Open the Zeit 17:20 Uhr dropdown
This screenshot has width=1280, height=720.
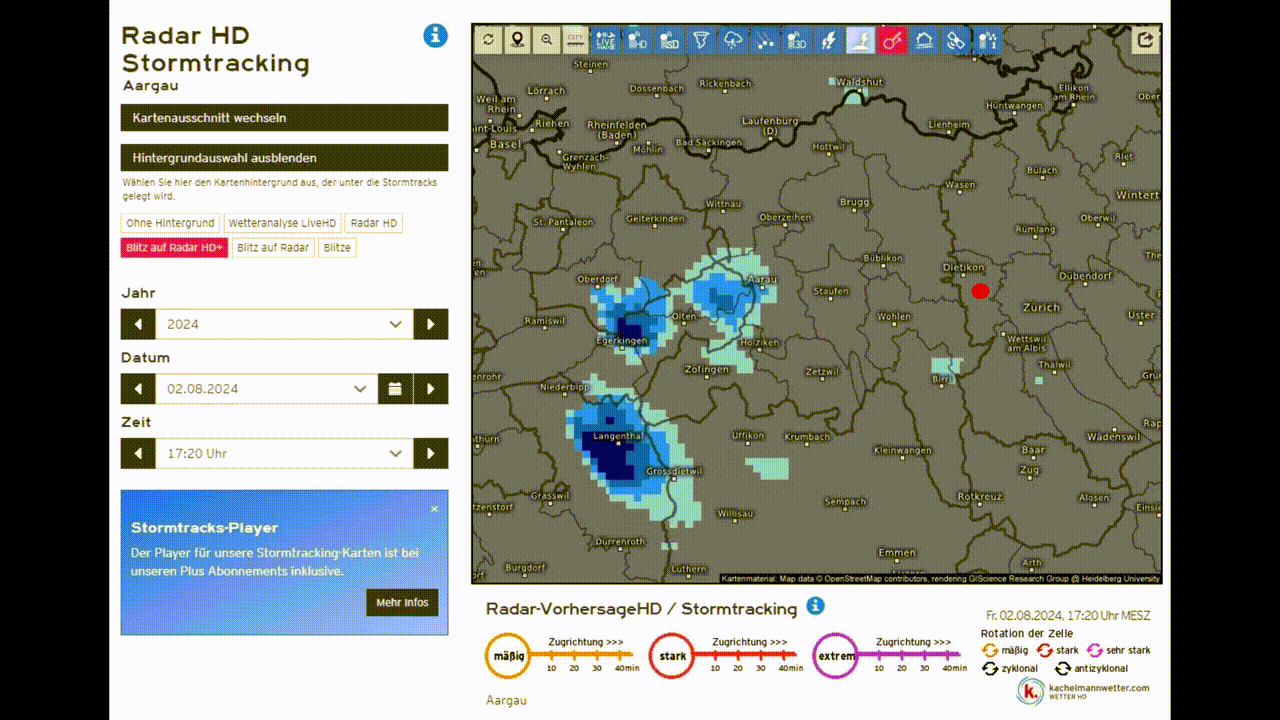(284, 453)
